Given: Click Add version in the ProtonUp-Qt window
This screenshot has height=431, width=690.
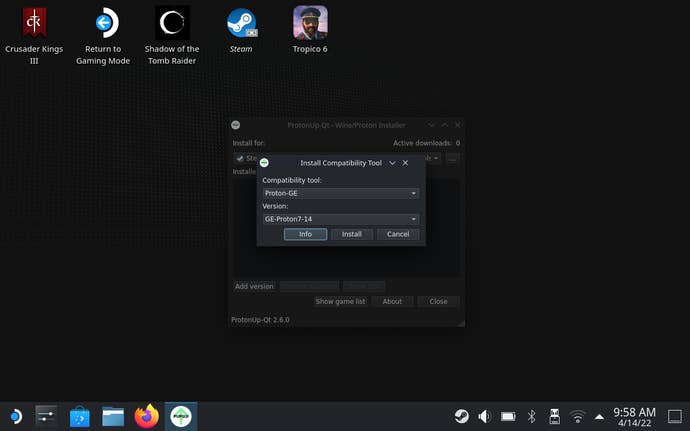Looking at the screenshot, I should (254, 286).
